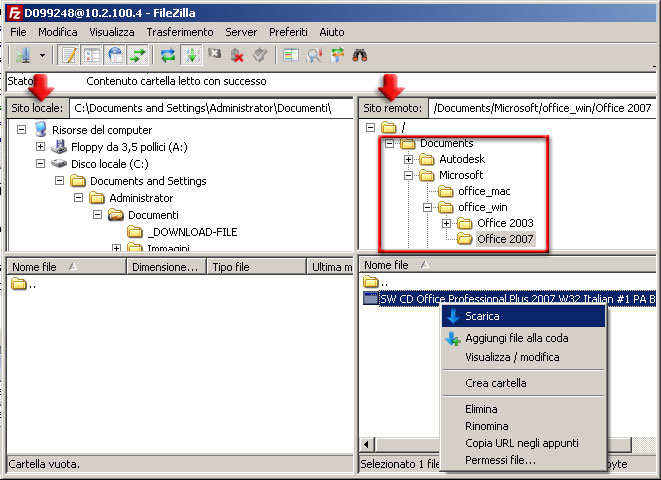Choose Scarica from the context menu
This screenshot has height=480, width=661.
point(523,316)
